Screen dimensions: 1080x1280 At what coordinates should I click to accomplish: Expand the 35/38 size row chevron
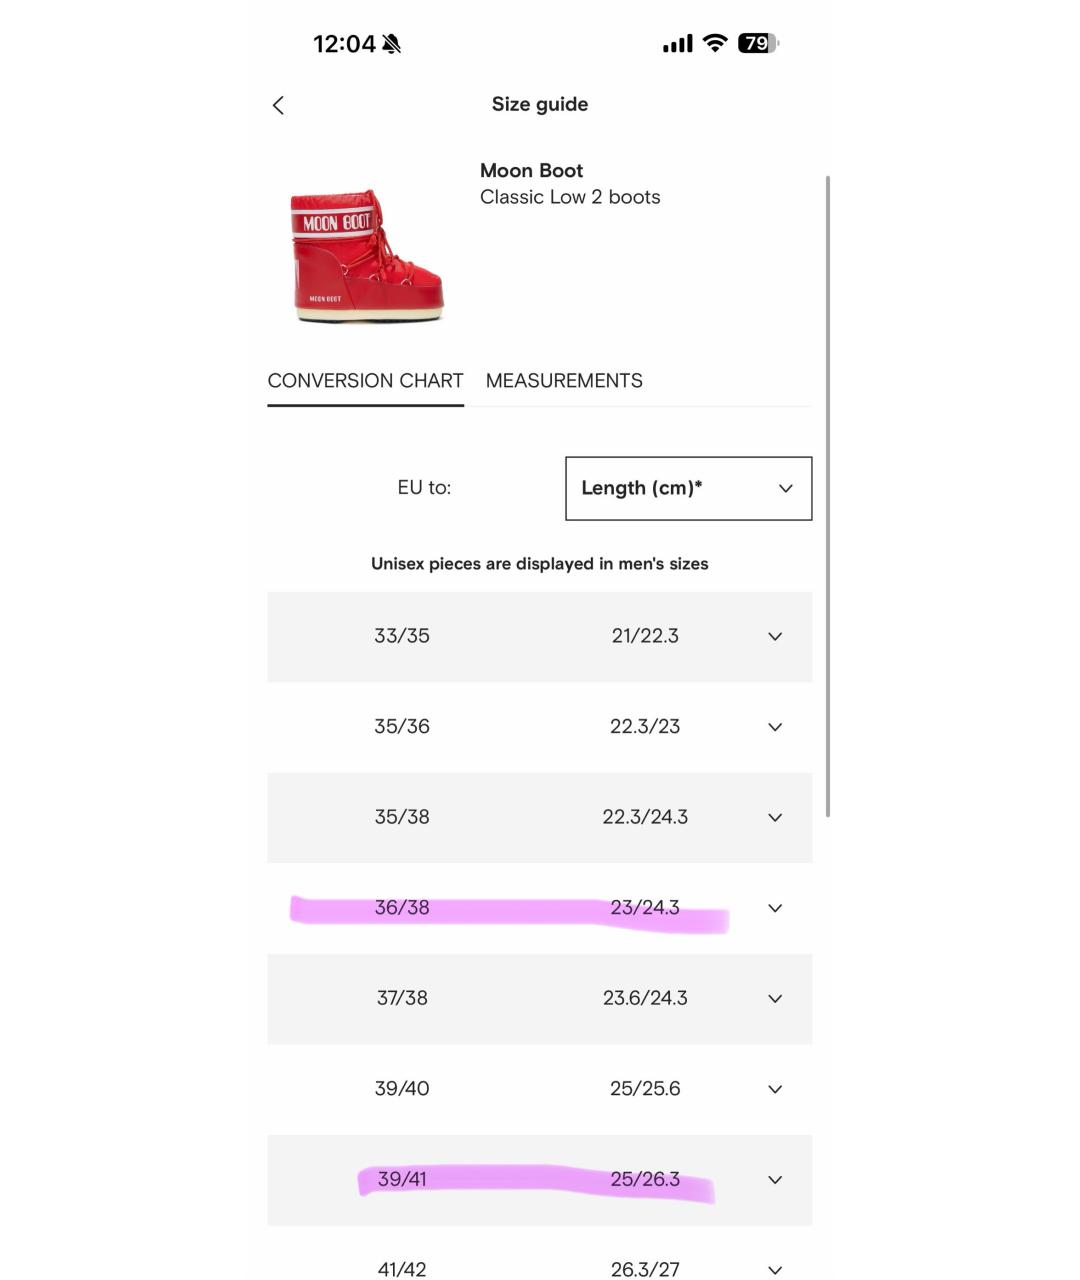point(775,817)
